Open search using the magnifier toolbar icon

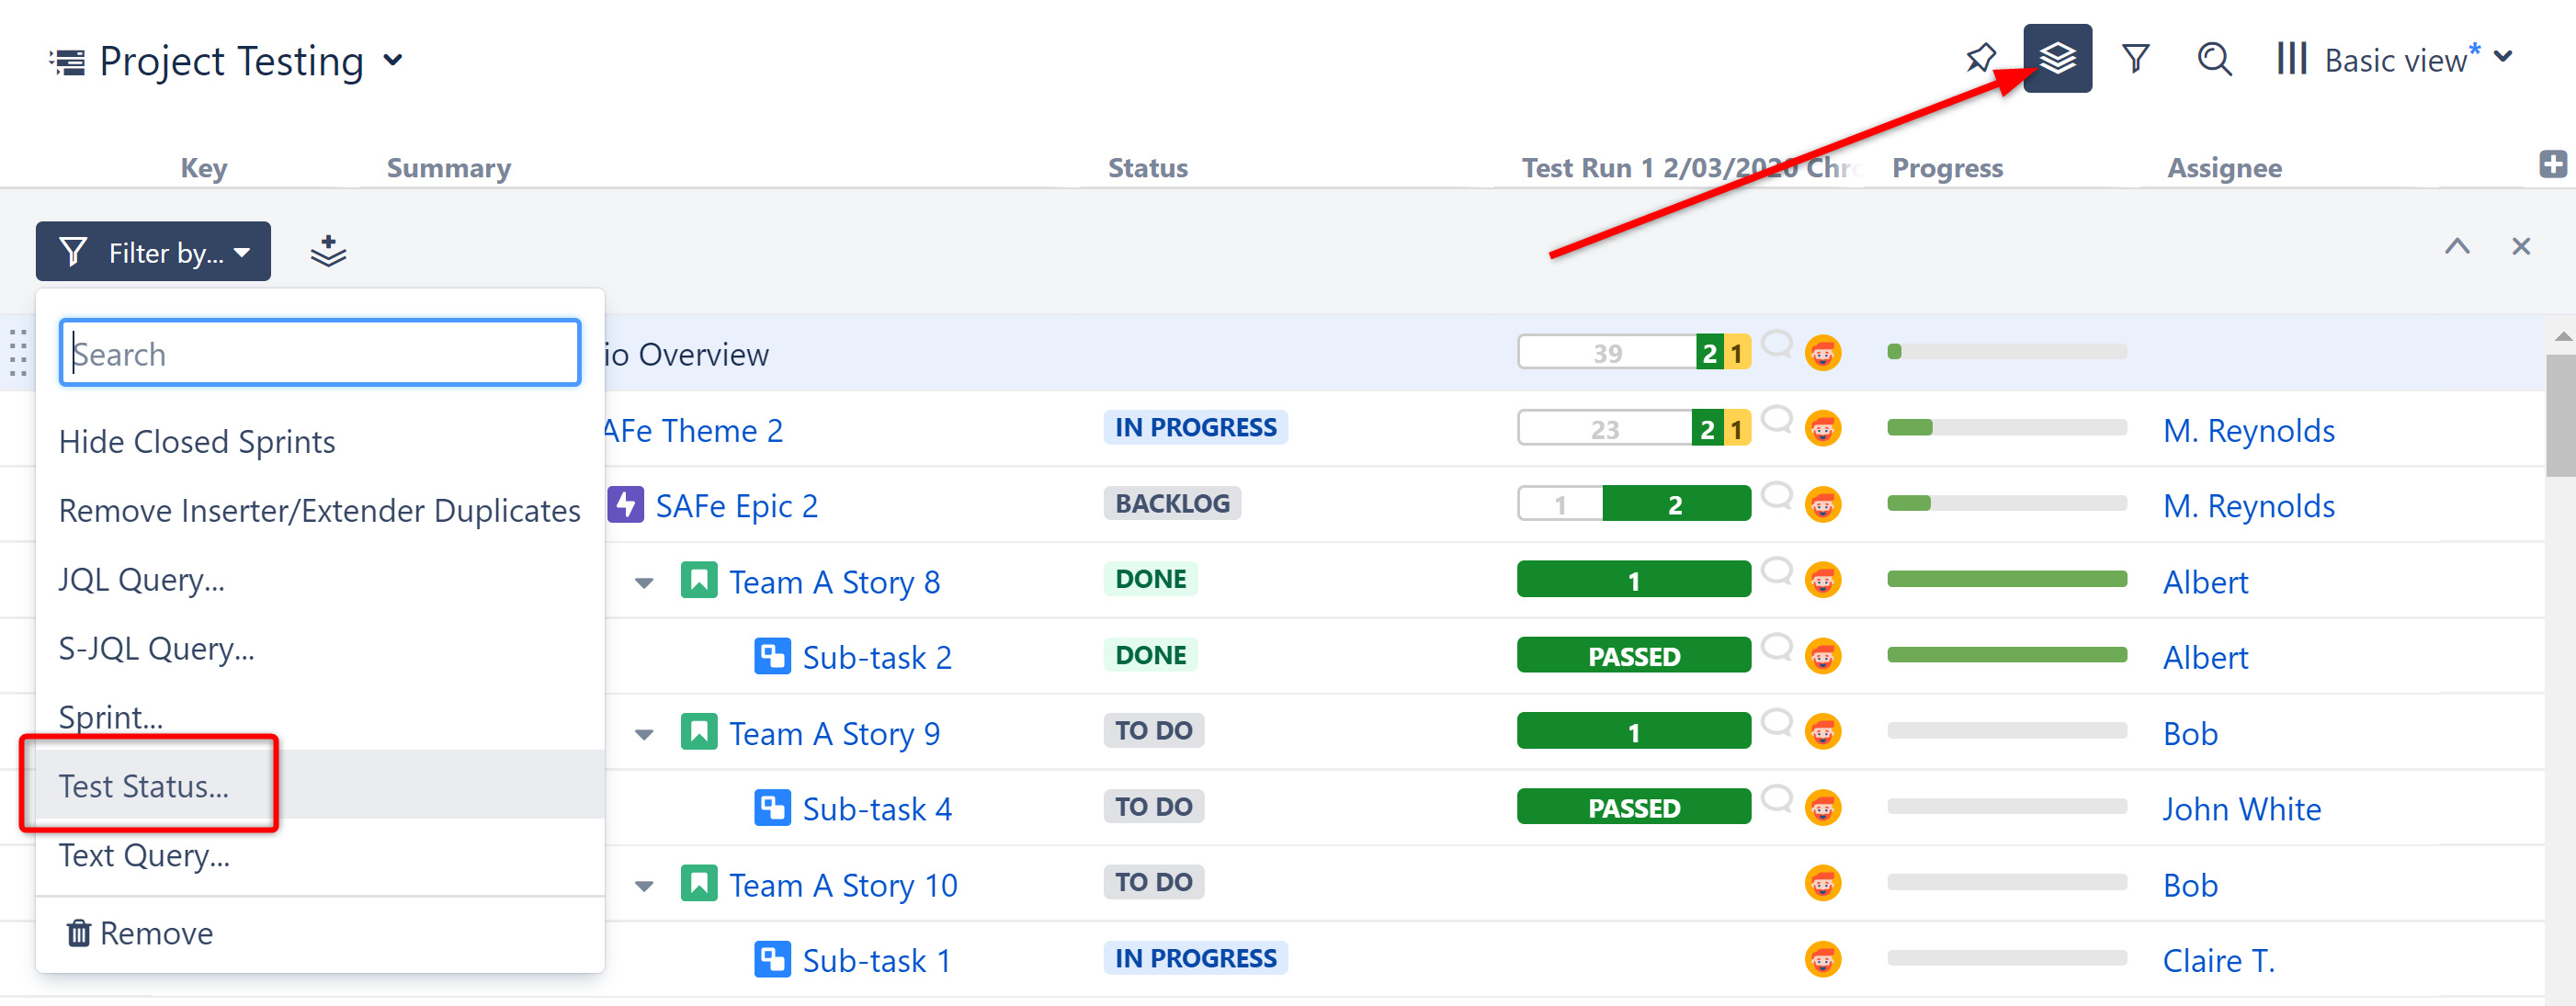pos(2214,59)
